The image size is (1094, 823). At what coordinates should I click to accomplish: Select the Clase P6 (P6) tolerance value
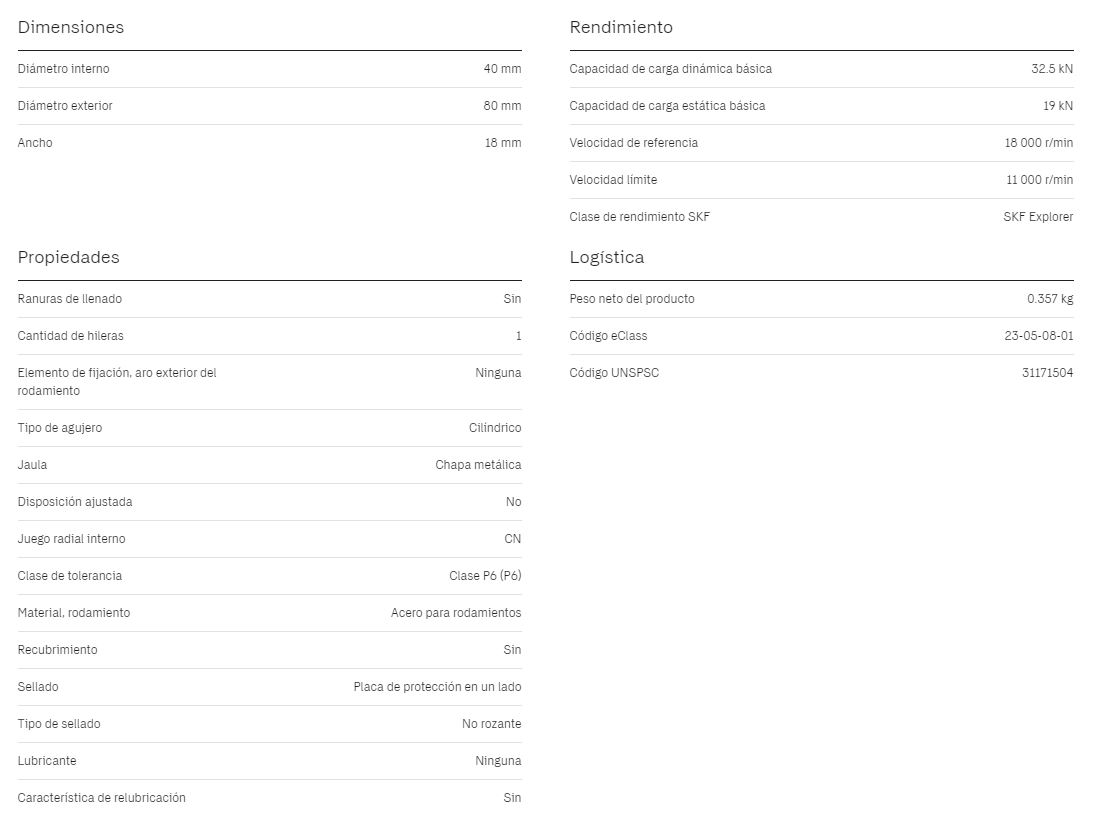[x=485, y=575]
